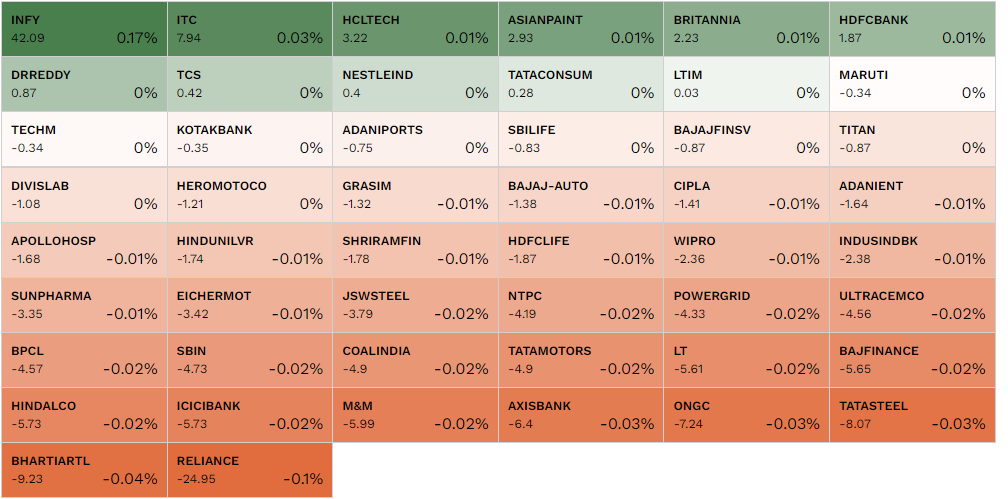Select the RELIANCE stock tile
This screenshot has width=1008, height=499.
tap(249, 470)
